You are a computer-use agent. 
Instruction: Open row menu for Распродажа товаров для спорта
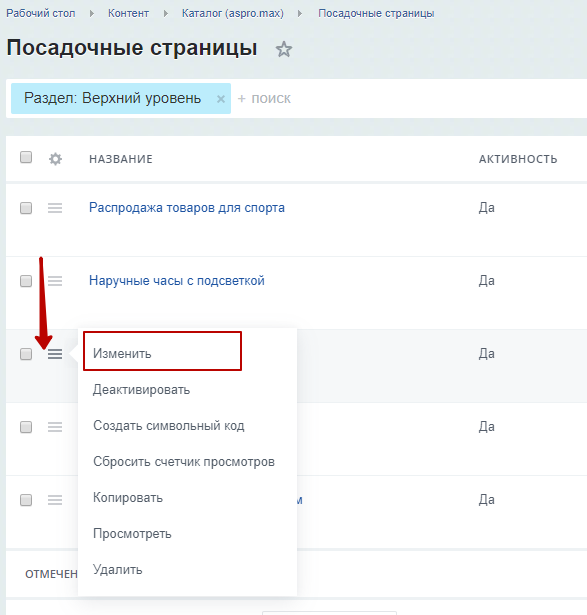pos(55,208)
